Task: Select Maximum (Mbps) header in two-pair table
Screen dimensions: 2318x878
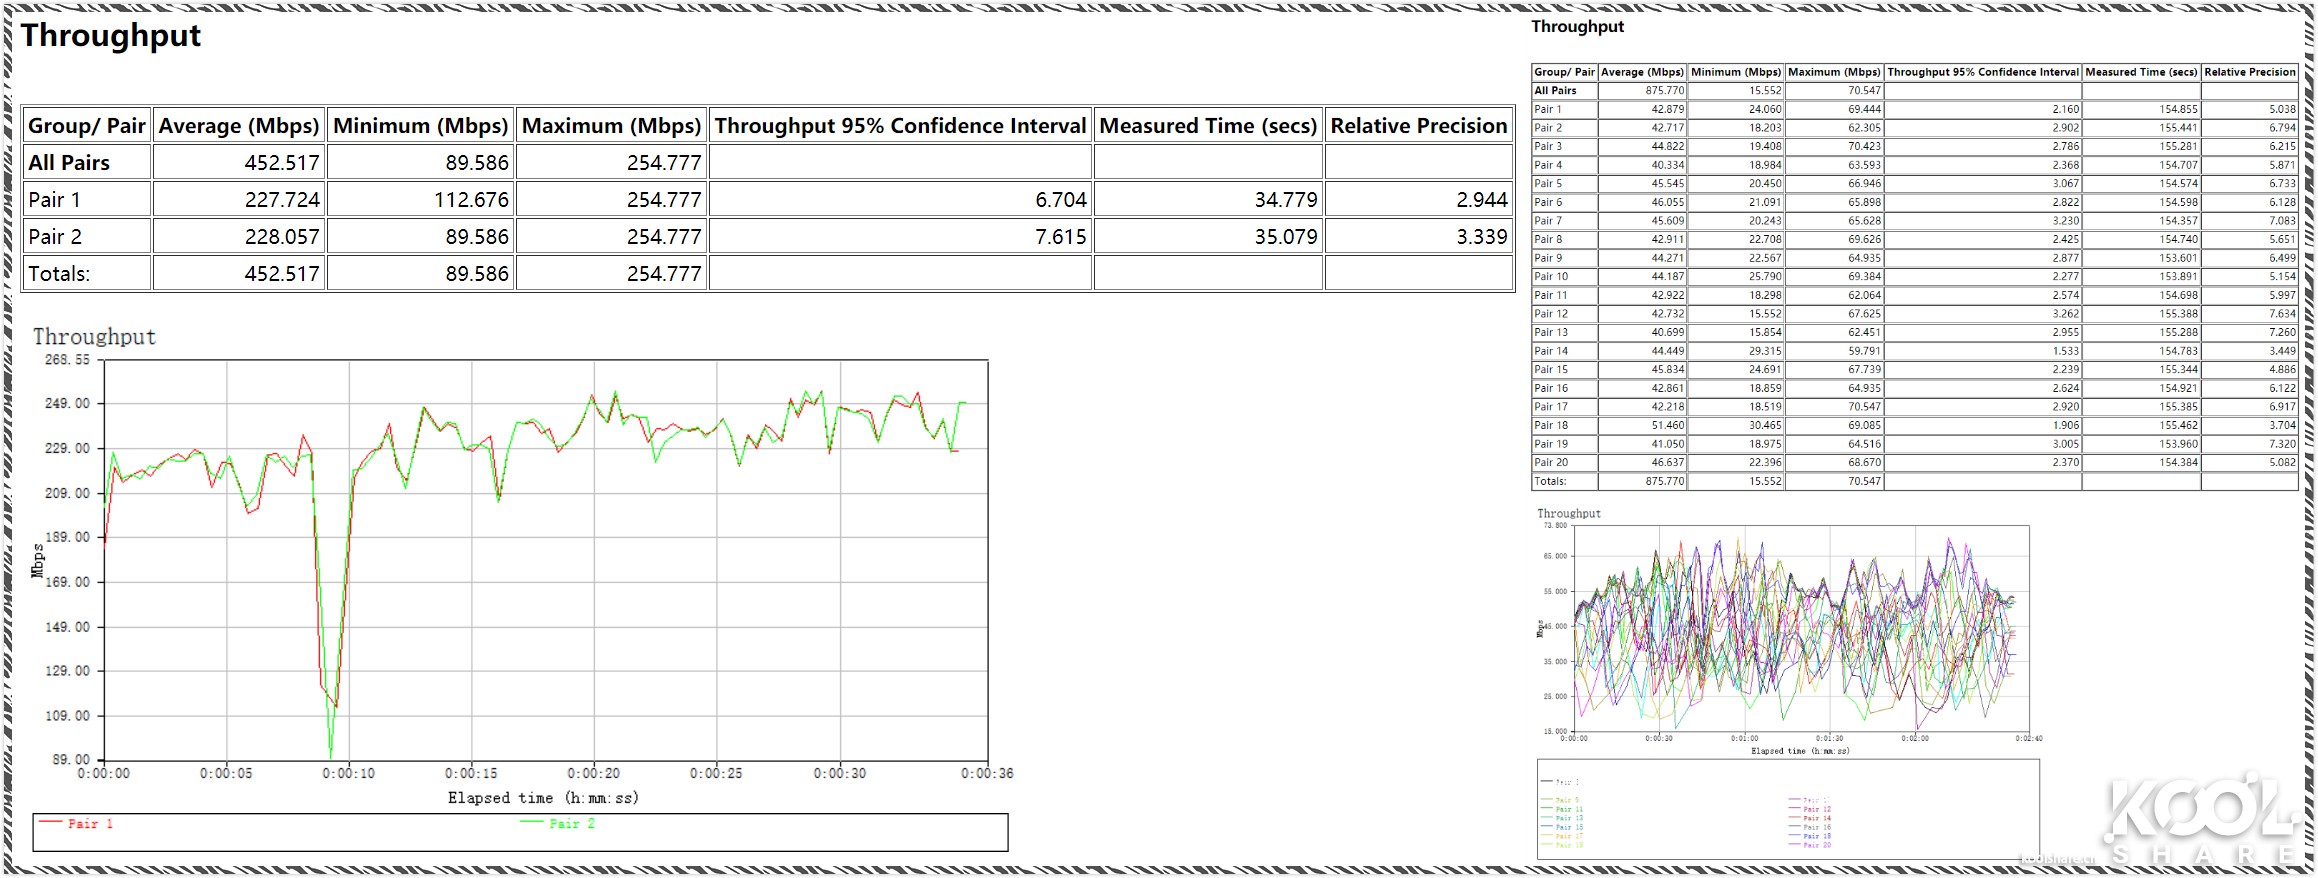Action: click(611, 126)
